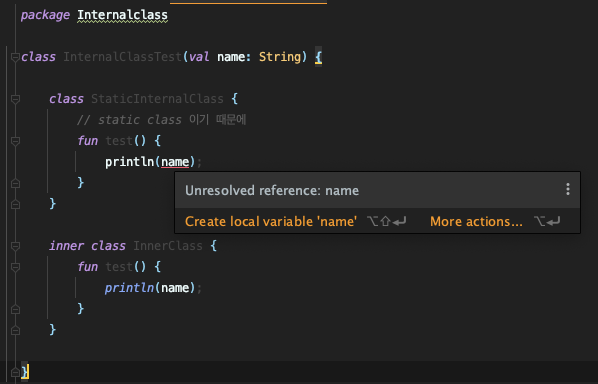Click the 'val' keyword in constructor

(x=199, y=57)
